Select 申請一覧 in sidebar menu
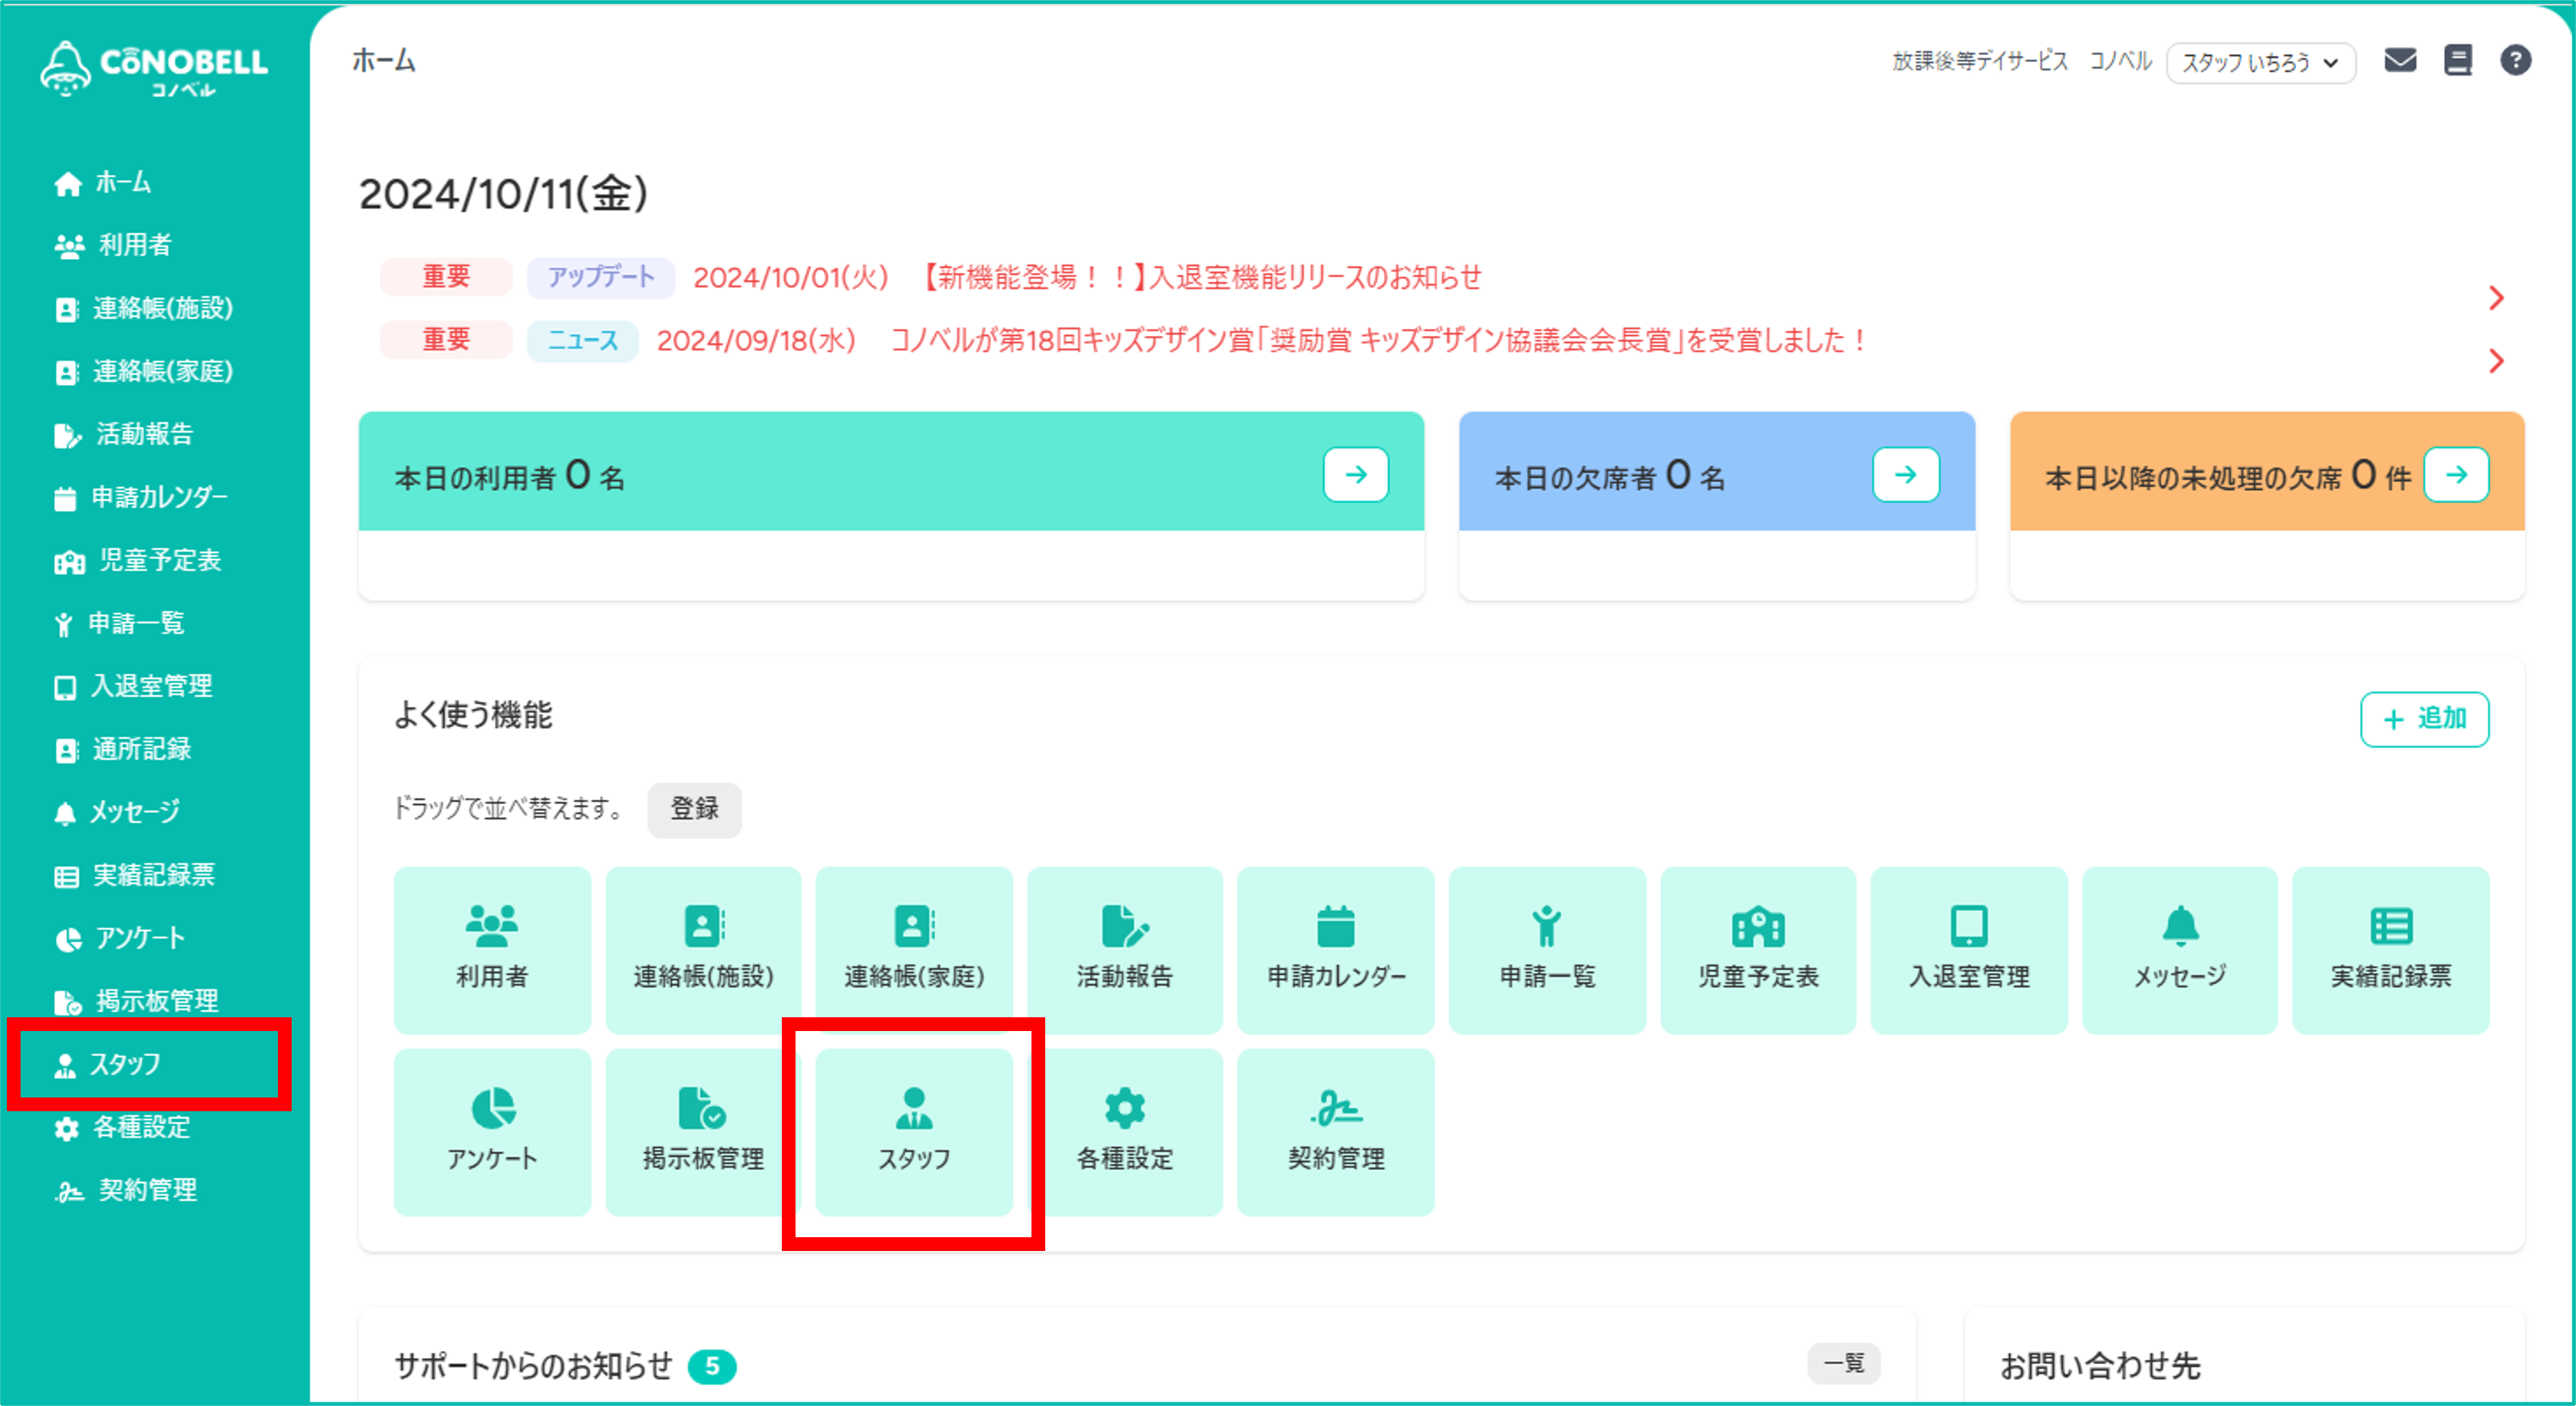 (x=119, y=623)
